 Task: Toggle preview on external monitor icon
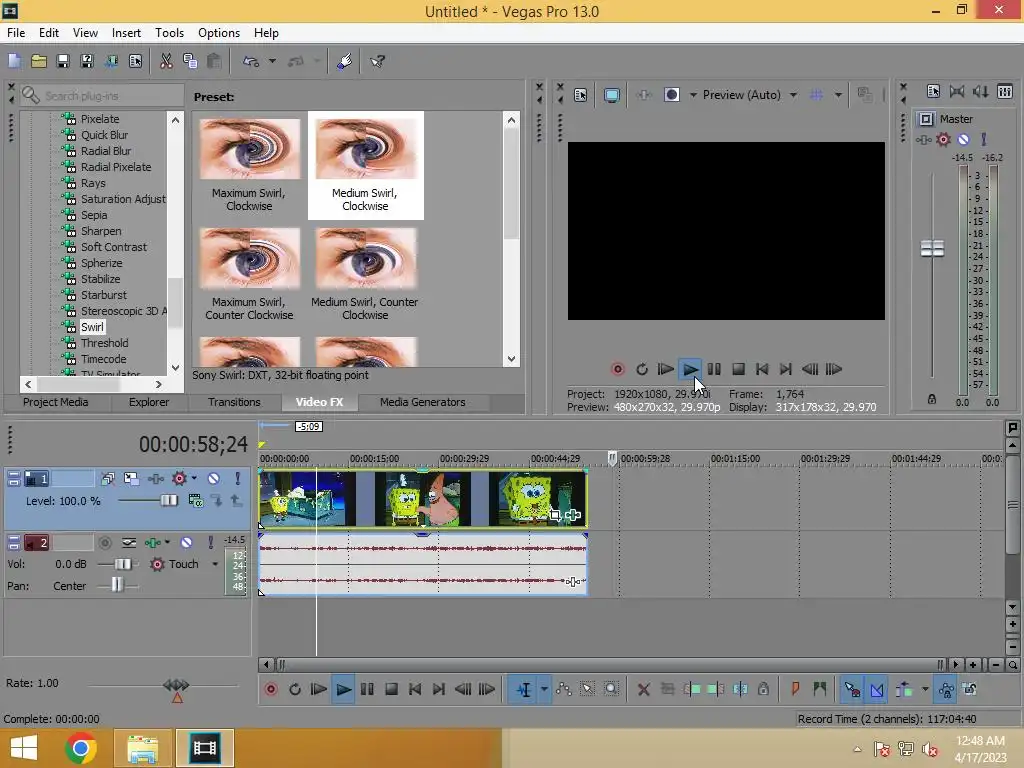click(612, 95)
